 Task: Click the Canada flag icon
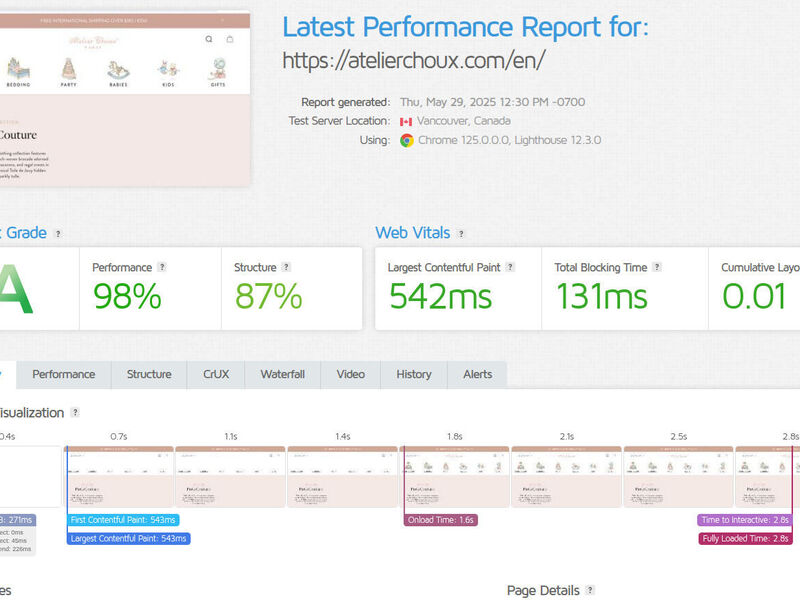click(406, 121)
